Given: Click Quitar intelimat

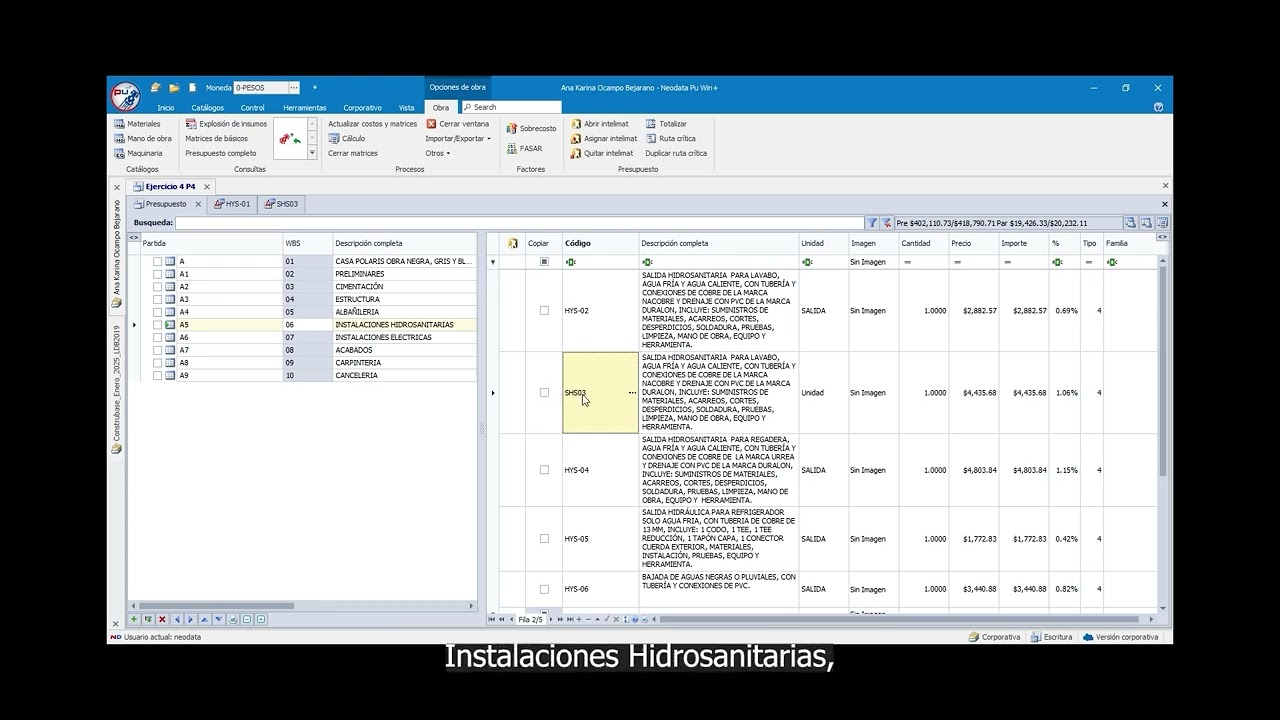Looking at the screenshot, I should tap(602, 153).
